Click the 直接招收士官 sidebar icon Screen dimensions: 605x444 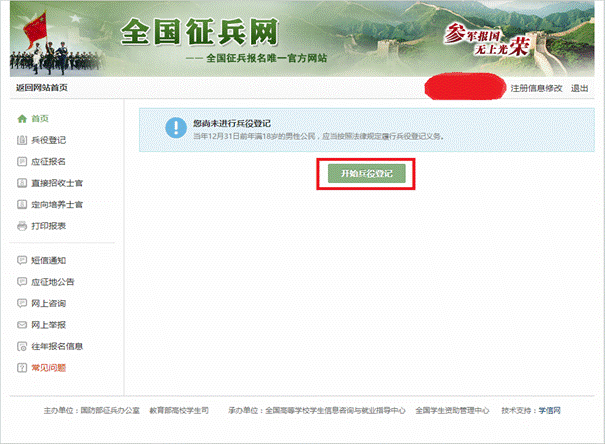tap(22, 183)
